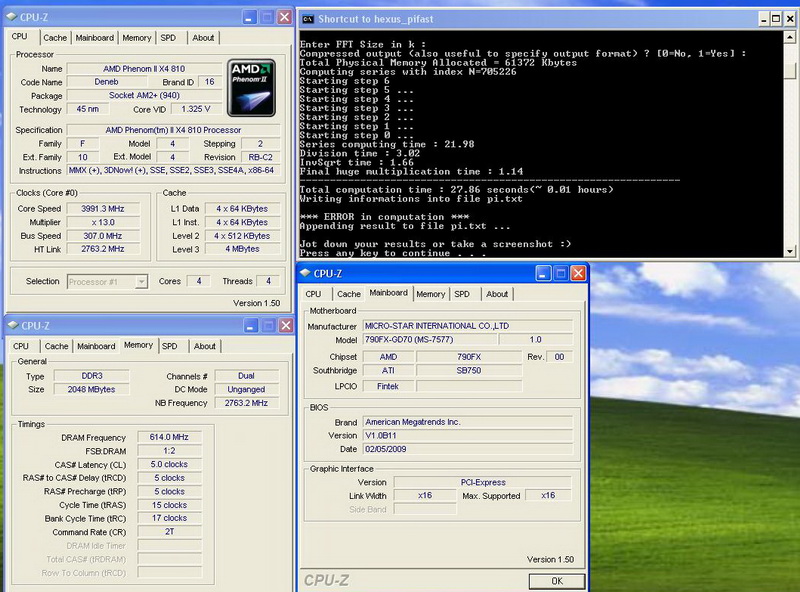The height and width of the screenshot is (592, 800).
Task: Switch to Cache tab in Memory window
Action: pos(56,346)
